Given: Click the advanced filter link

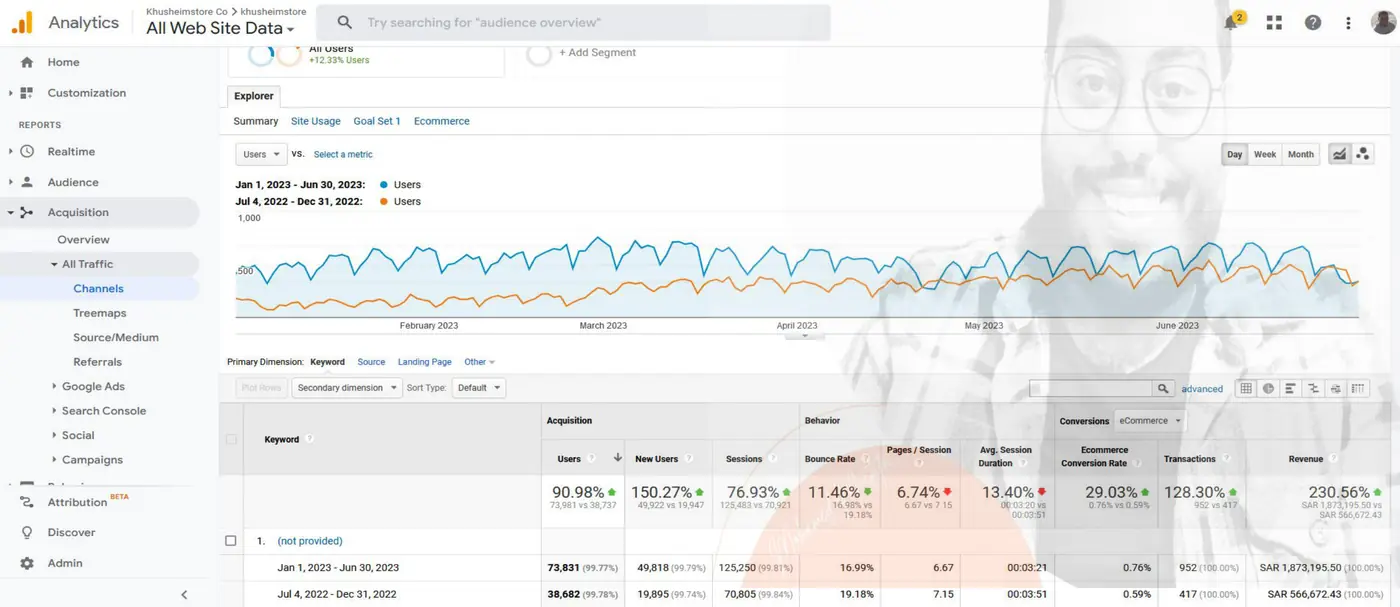Looking at the screenshot, I should tap(1202, 389).
